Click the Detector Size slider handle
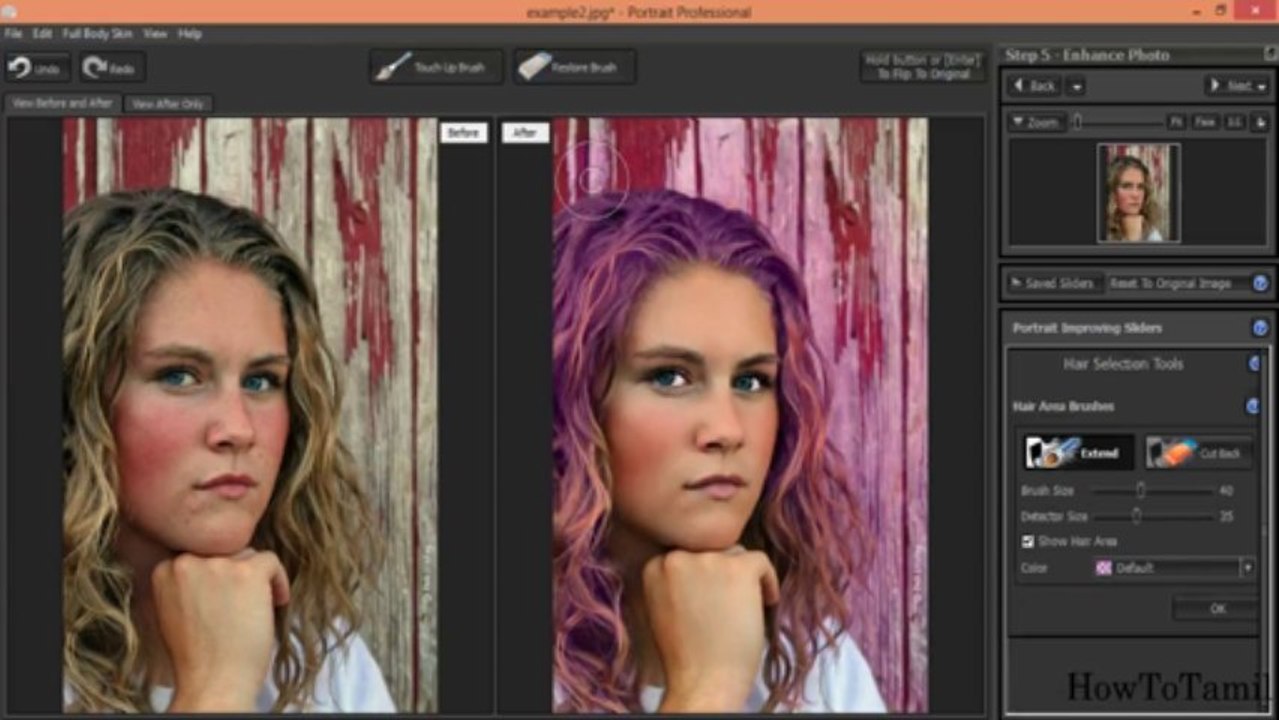Image resolution: width=1279 pixels, height=720 pixels. (x=1136, y=516)
